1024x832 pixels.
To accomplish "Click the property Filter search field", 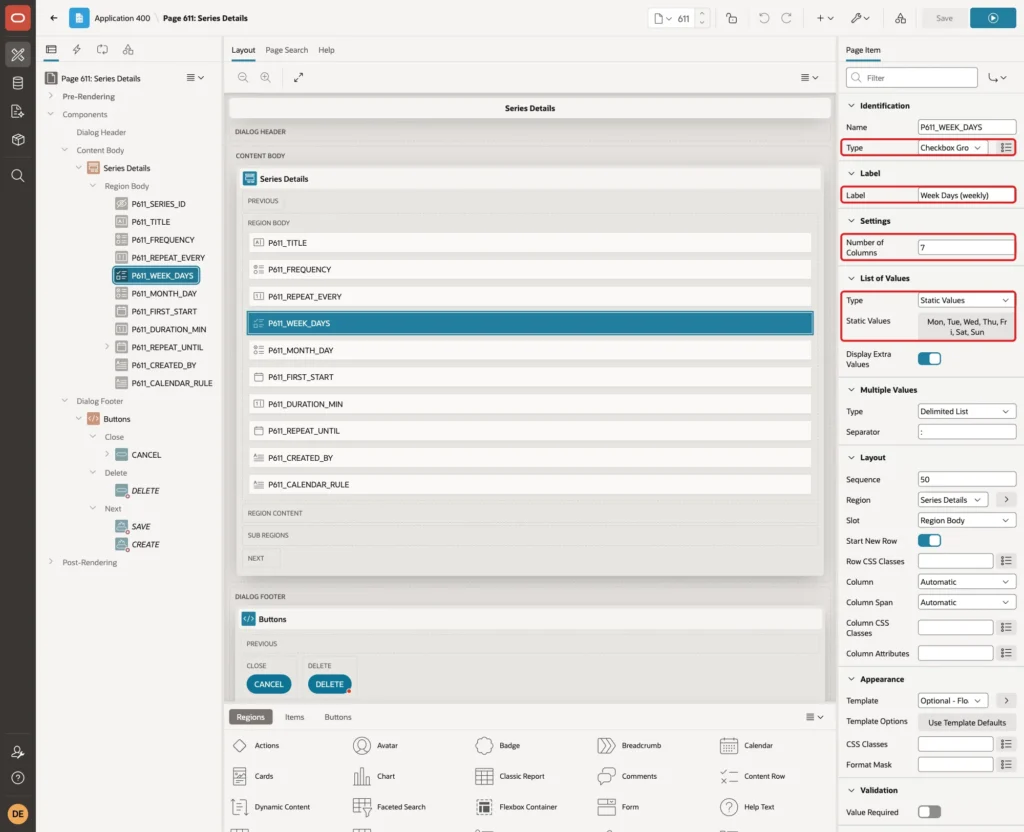I will pyautogui.click(x=912, y=78).
